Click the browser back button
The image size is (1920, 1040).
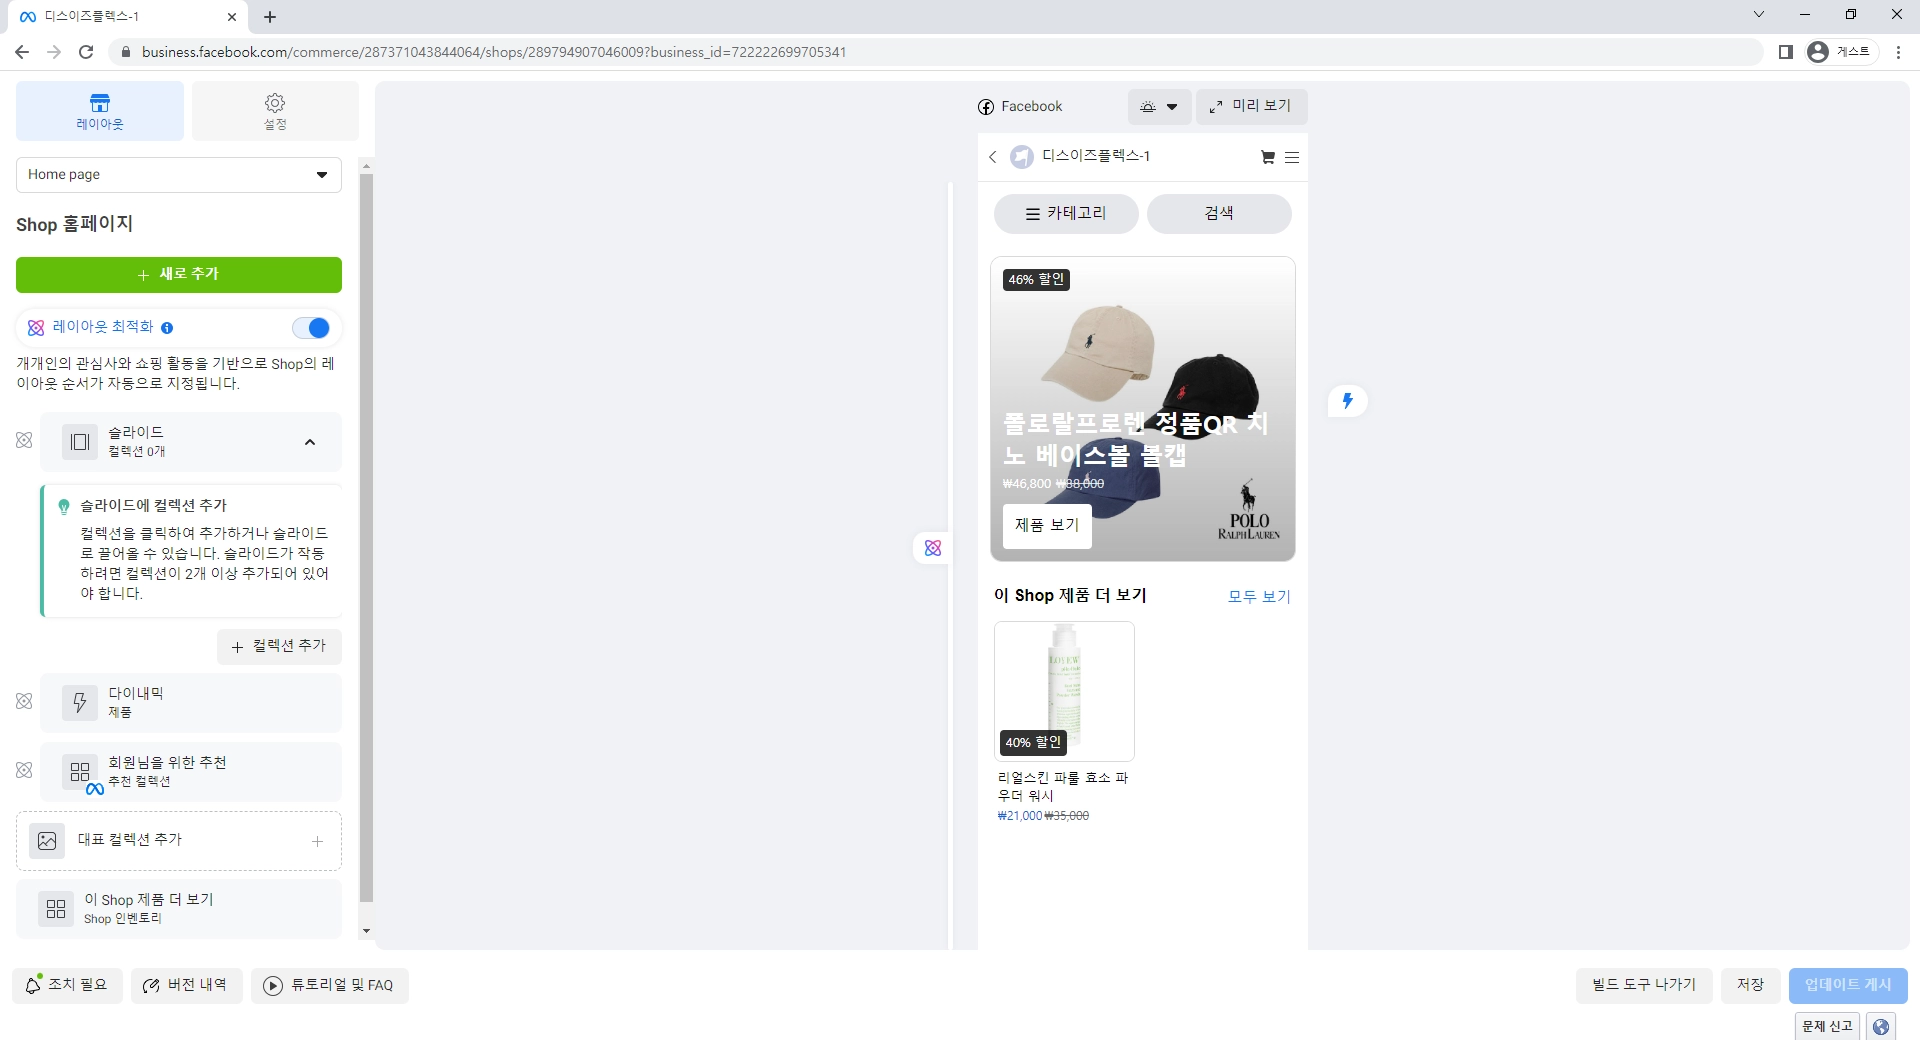click(x=22, y=52)
